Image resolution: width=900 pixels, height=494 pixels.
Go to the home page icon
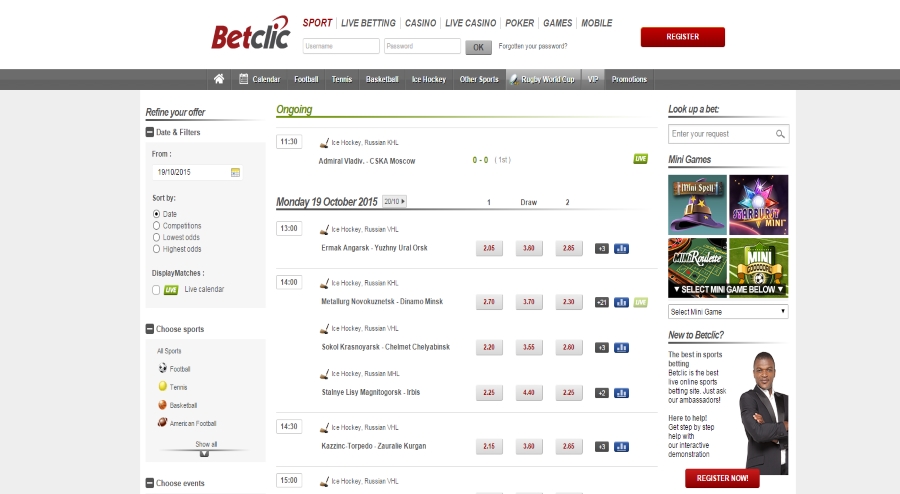click(219, 79)
